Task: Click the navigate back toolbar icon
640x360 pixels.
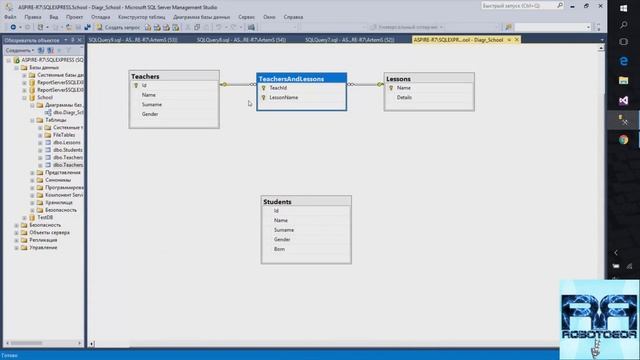Action: [13, 27]
